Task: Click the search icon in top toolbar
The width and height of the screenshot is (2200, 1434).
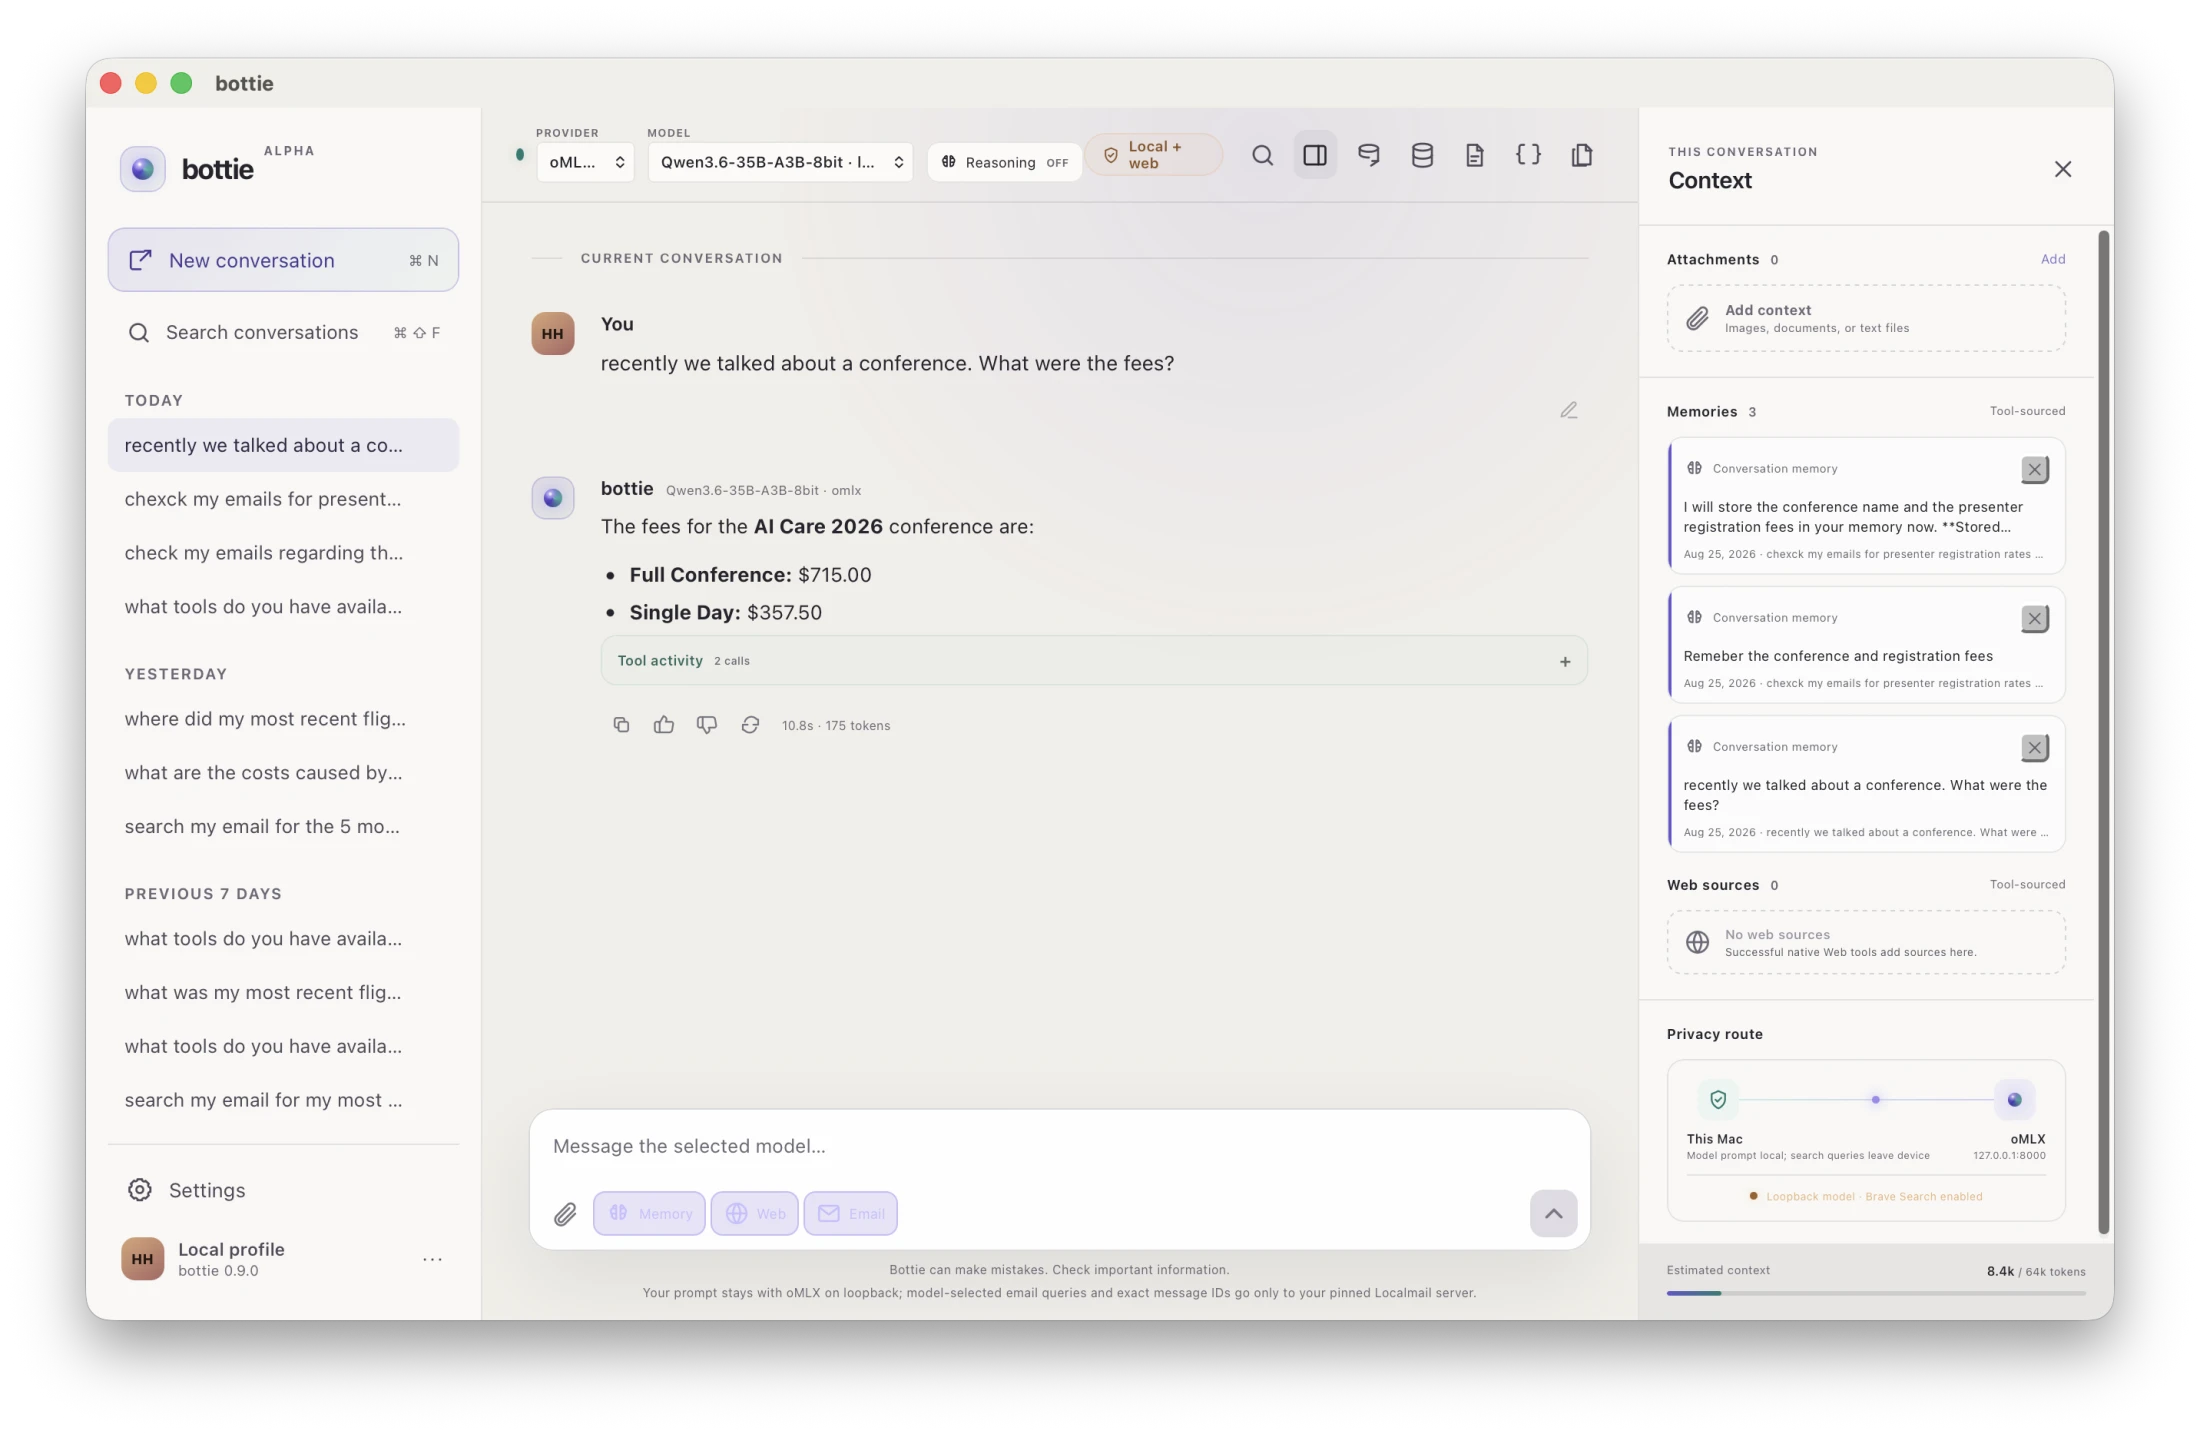Action: (x=1262, y=155)
